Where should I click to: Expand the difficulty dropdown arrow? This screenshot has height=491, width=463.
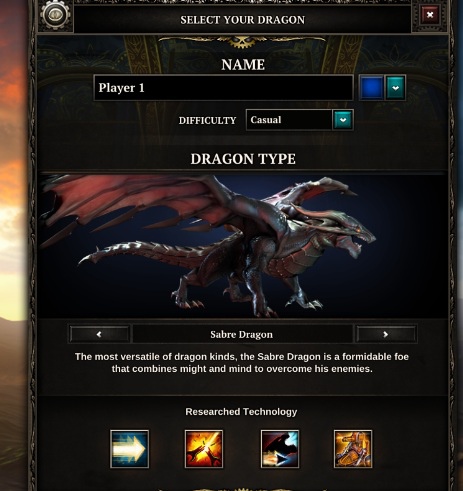[x=343, y=120]
